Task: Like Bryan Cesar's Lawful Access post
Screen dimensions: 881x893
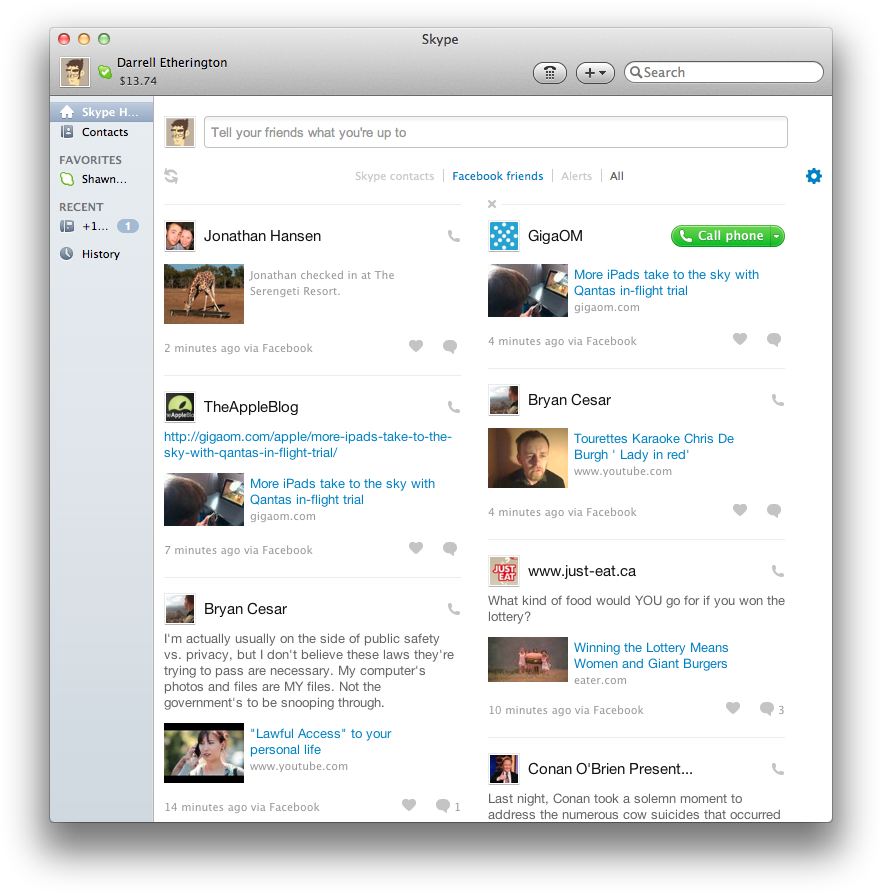Action: click(408, 805)
